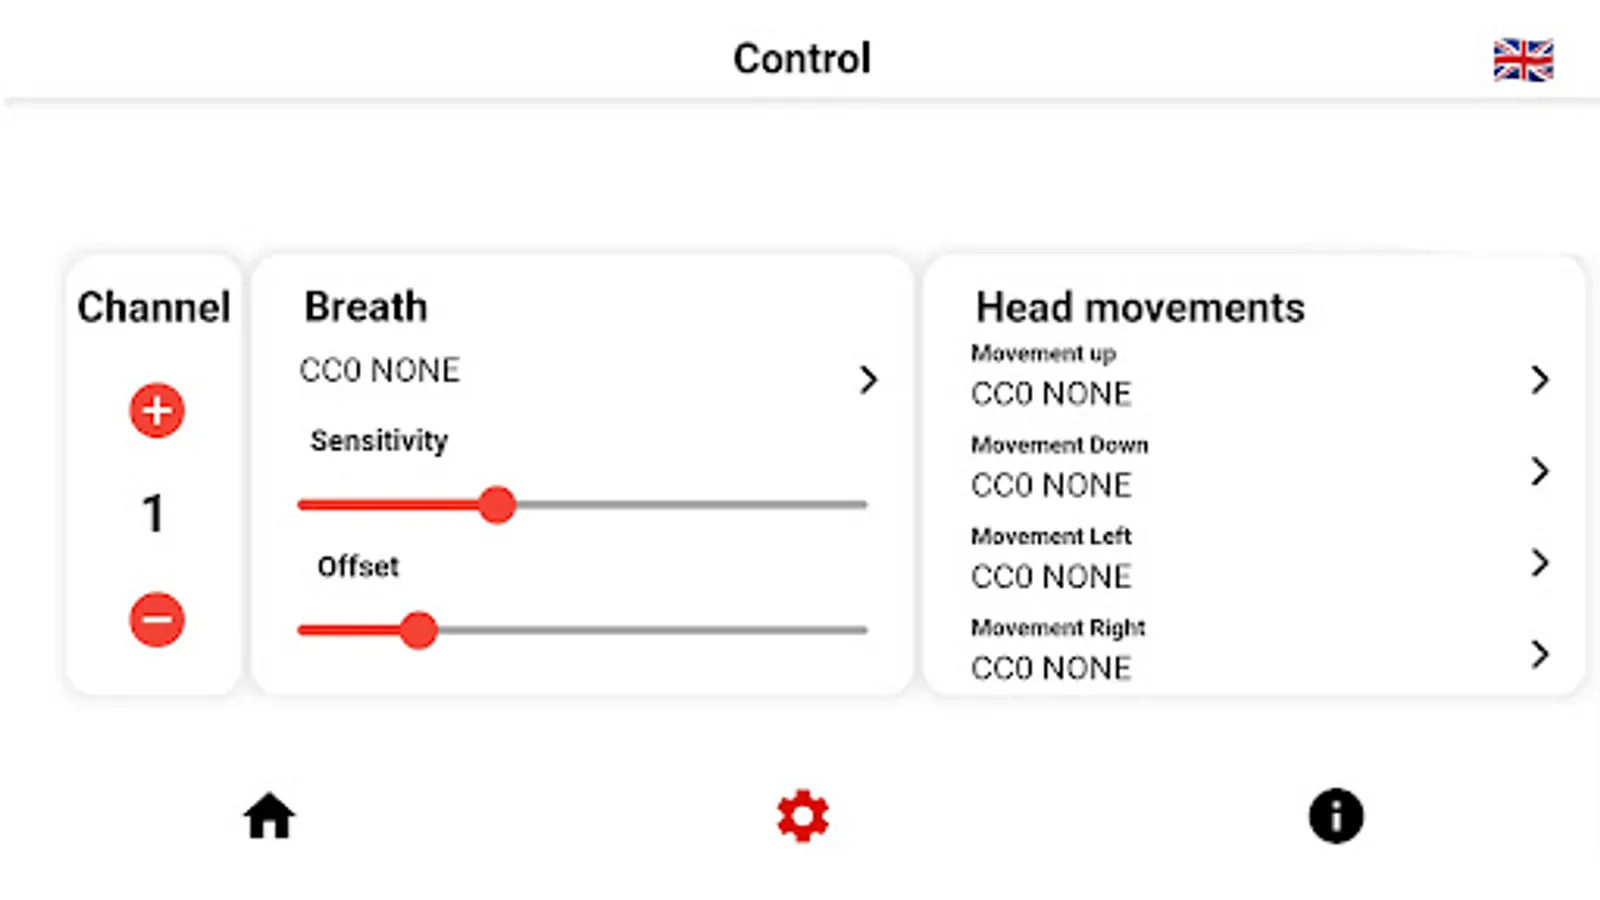Click the Control page title

coord(802,59)
